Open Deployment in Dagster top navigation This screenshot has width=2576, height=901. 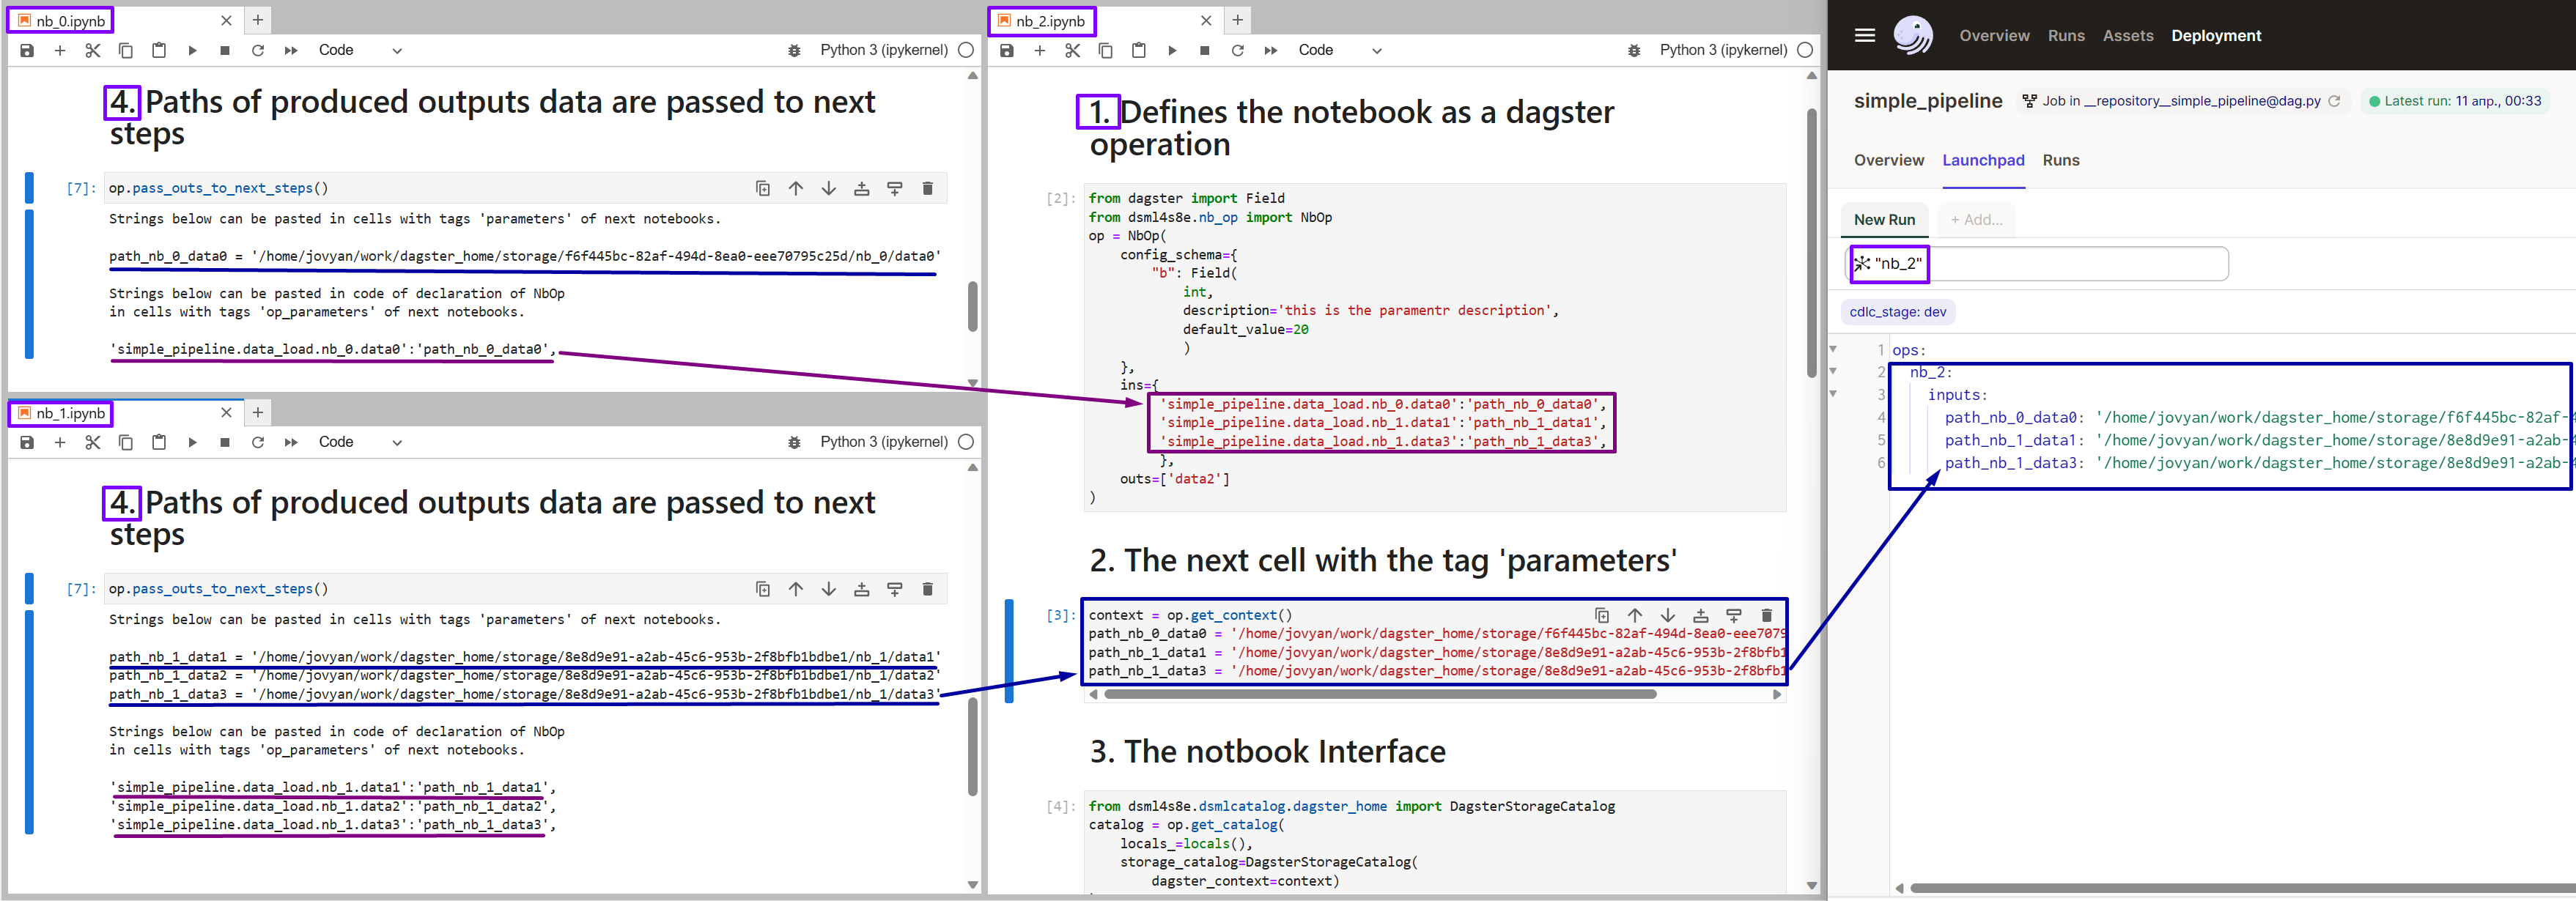(2216, 35)
